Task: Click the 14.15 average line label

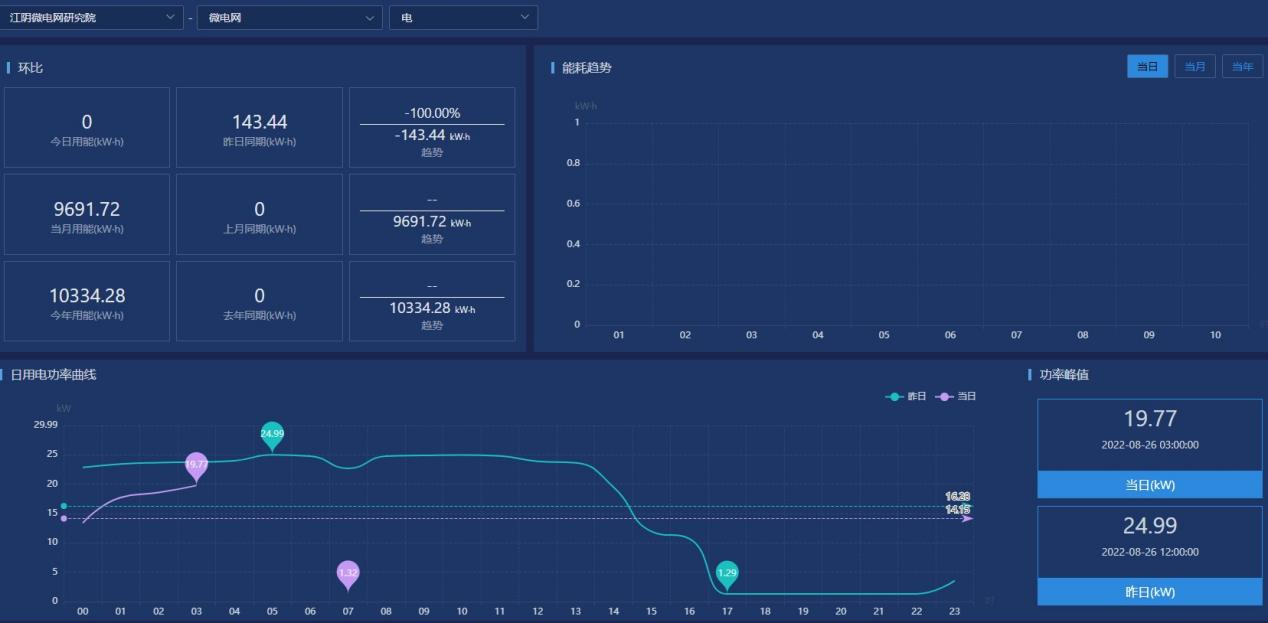Action: pos(957,510)
